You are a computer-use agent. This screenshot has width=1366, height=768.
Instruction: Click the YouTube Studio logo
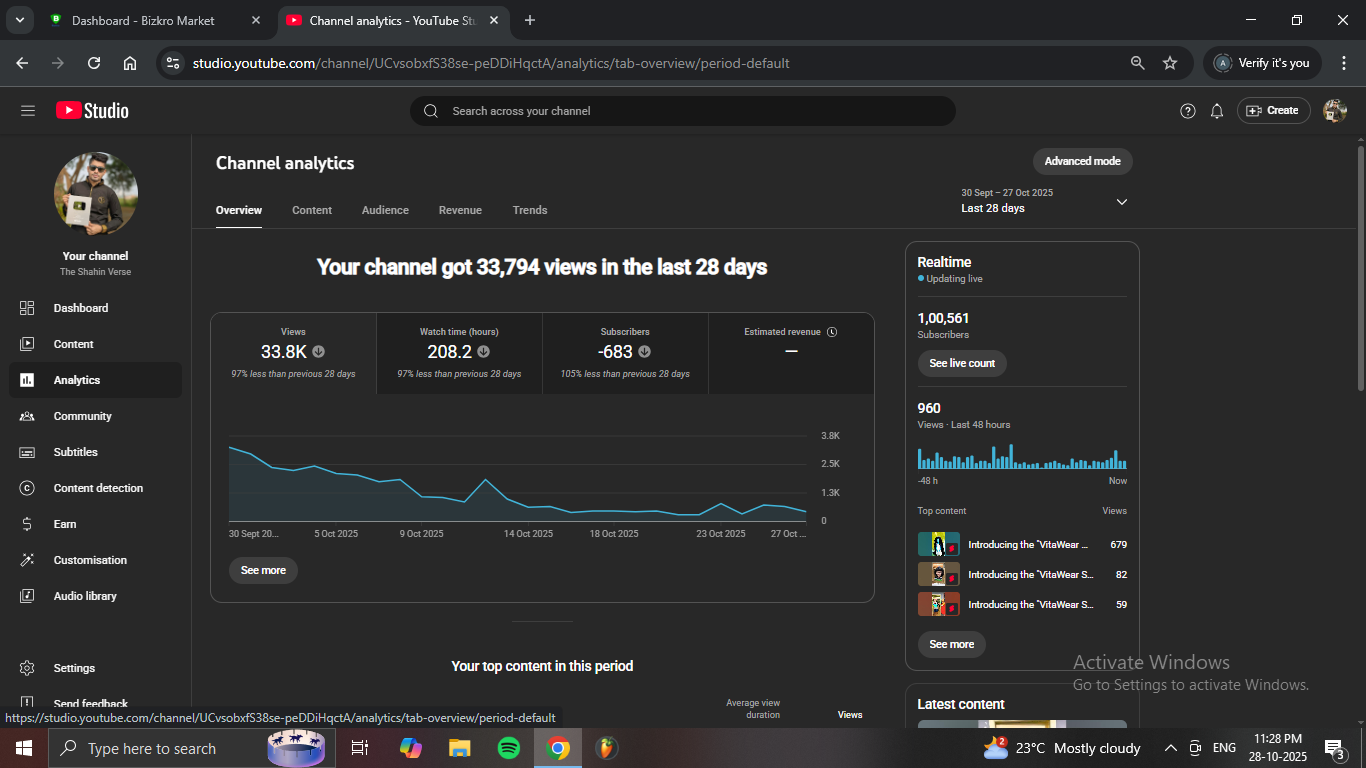pyautogui.click(x=92, y=111)
